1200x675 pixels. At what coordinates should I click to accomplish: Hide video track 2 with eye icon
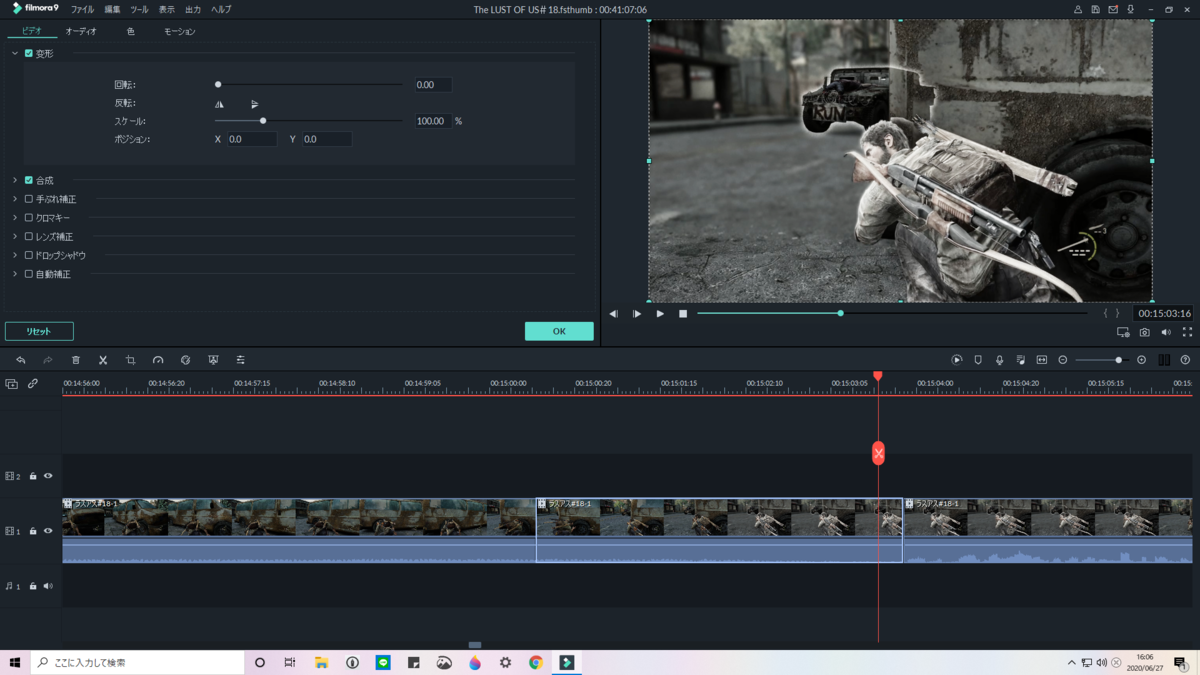point(47,476)
